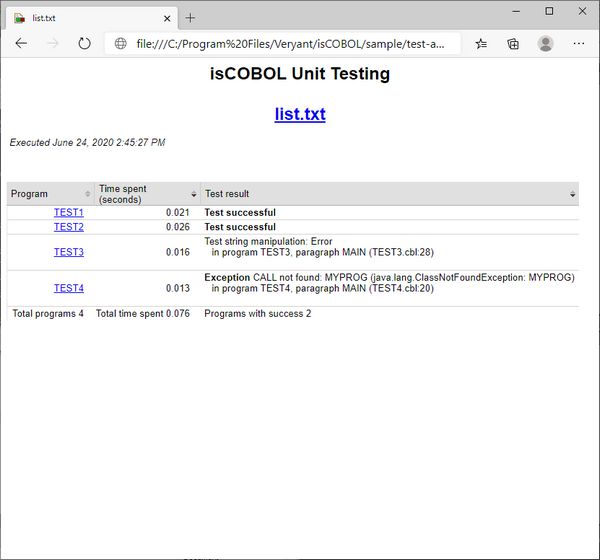Viewport: 600px width, 560px height.
Task: Open the user profile avatar
Action: tap(545, 44)
